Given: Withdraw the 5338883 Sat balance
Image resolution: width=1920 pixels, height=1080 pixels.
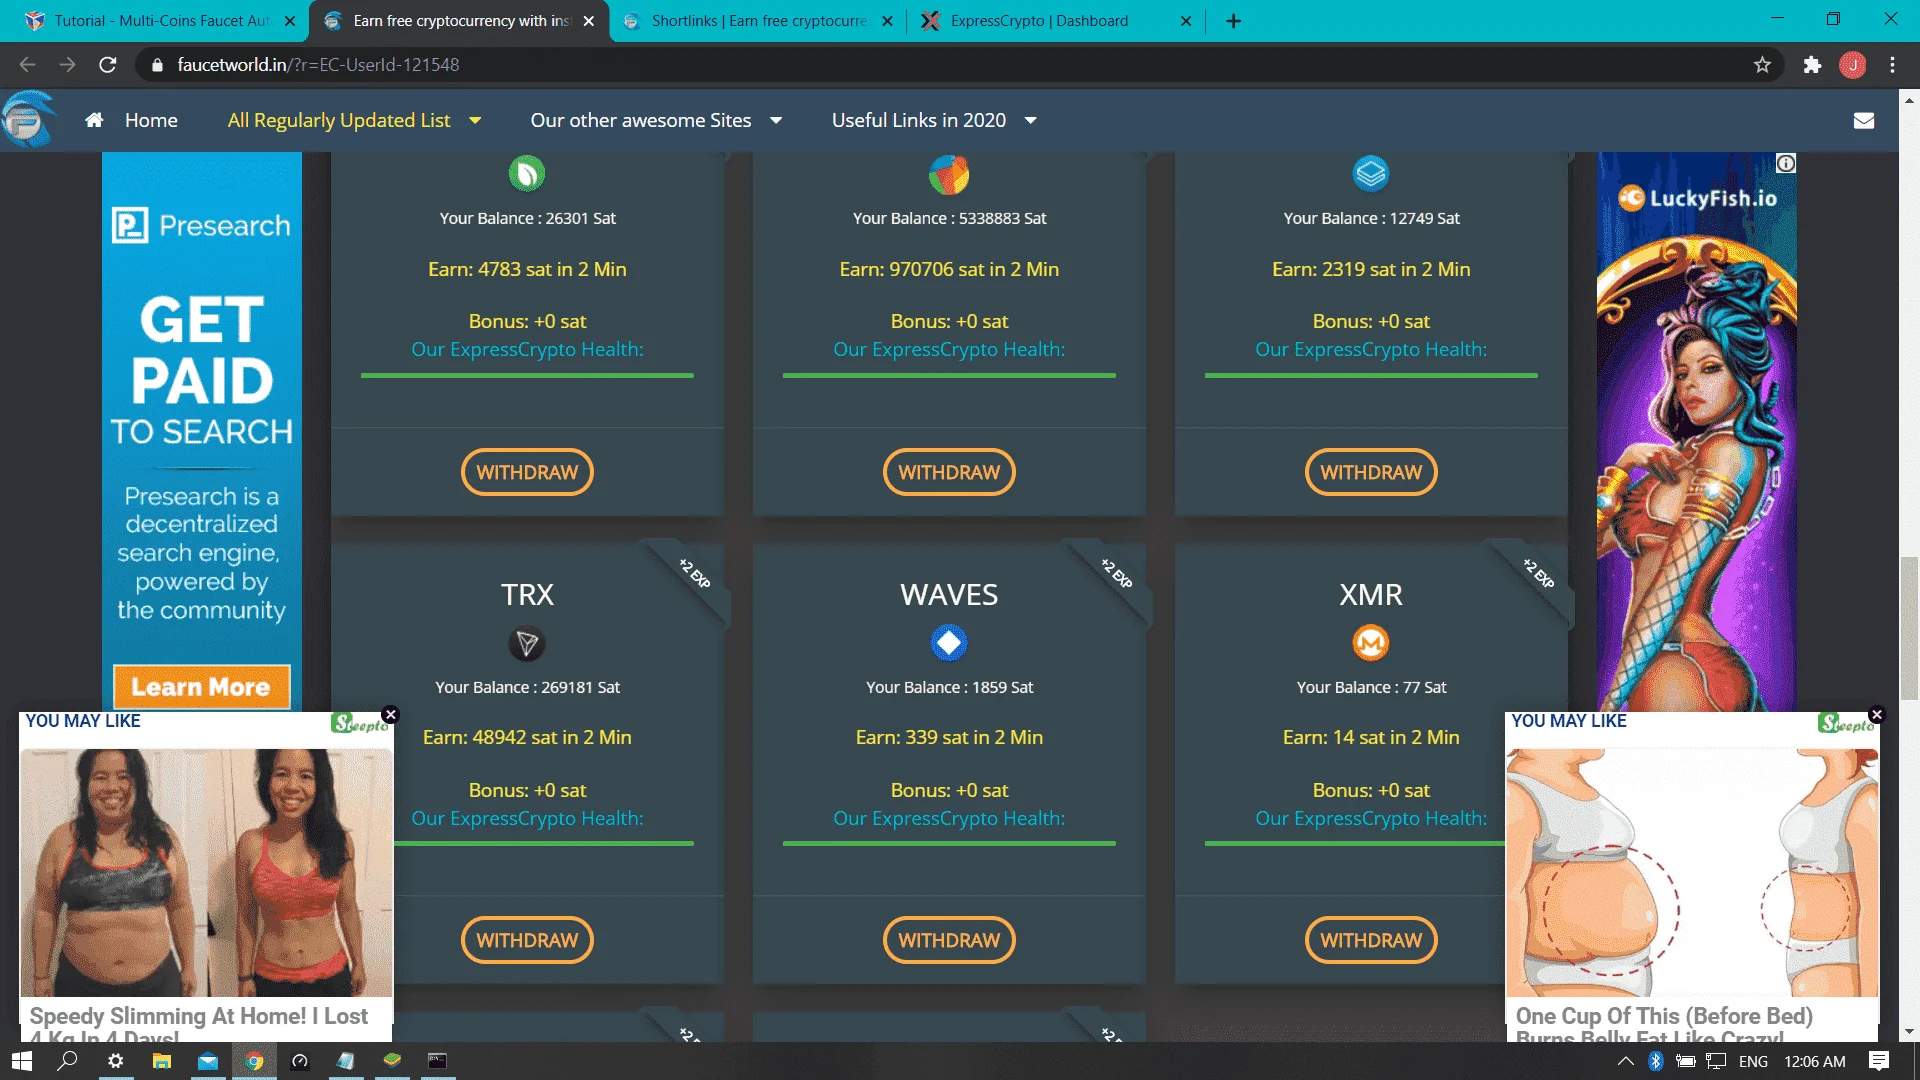Looking at the screenshot, I should (949, 472).
